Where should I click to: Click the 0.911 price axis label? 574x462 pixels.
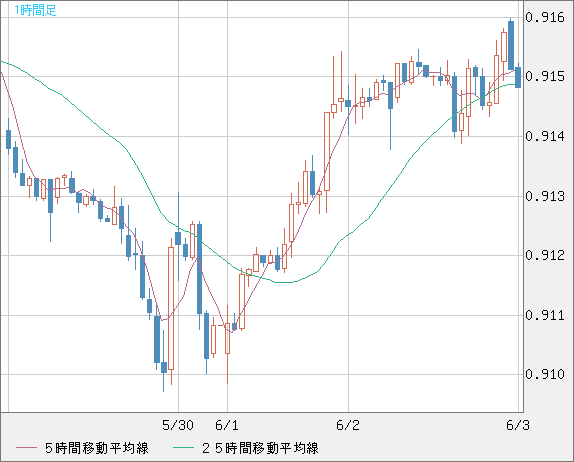(545, 315)
